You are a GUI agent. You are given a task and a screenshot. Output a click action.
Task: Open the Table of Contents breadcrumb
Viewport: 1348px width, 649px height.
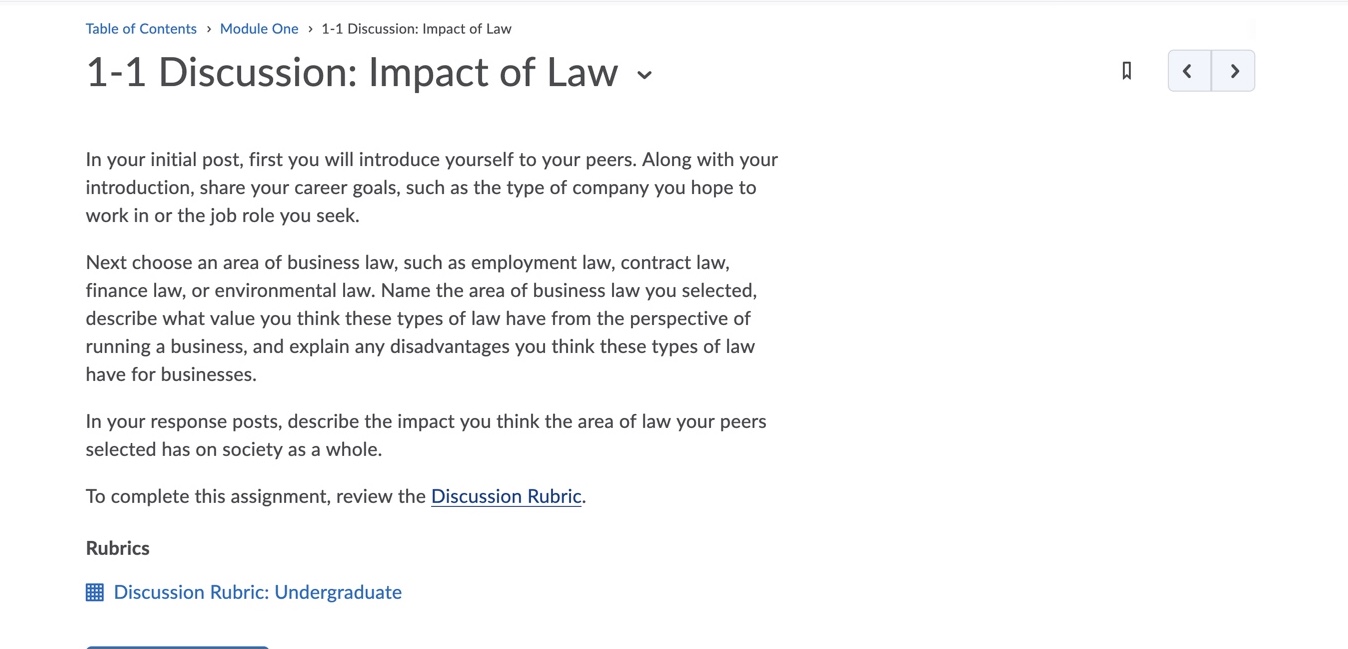click(x=140, y=28)
